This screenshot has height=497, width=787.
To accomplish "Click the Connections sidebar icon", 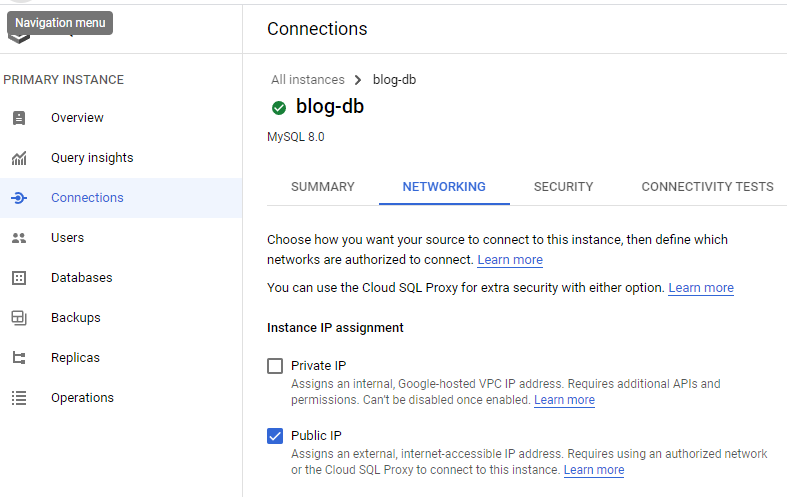I will 19,198.
